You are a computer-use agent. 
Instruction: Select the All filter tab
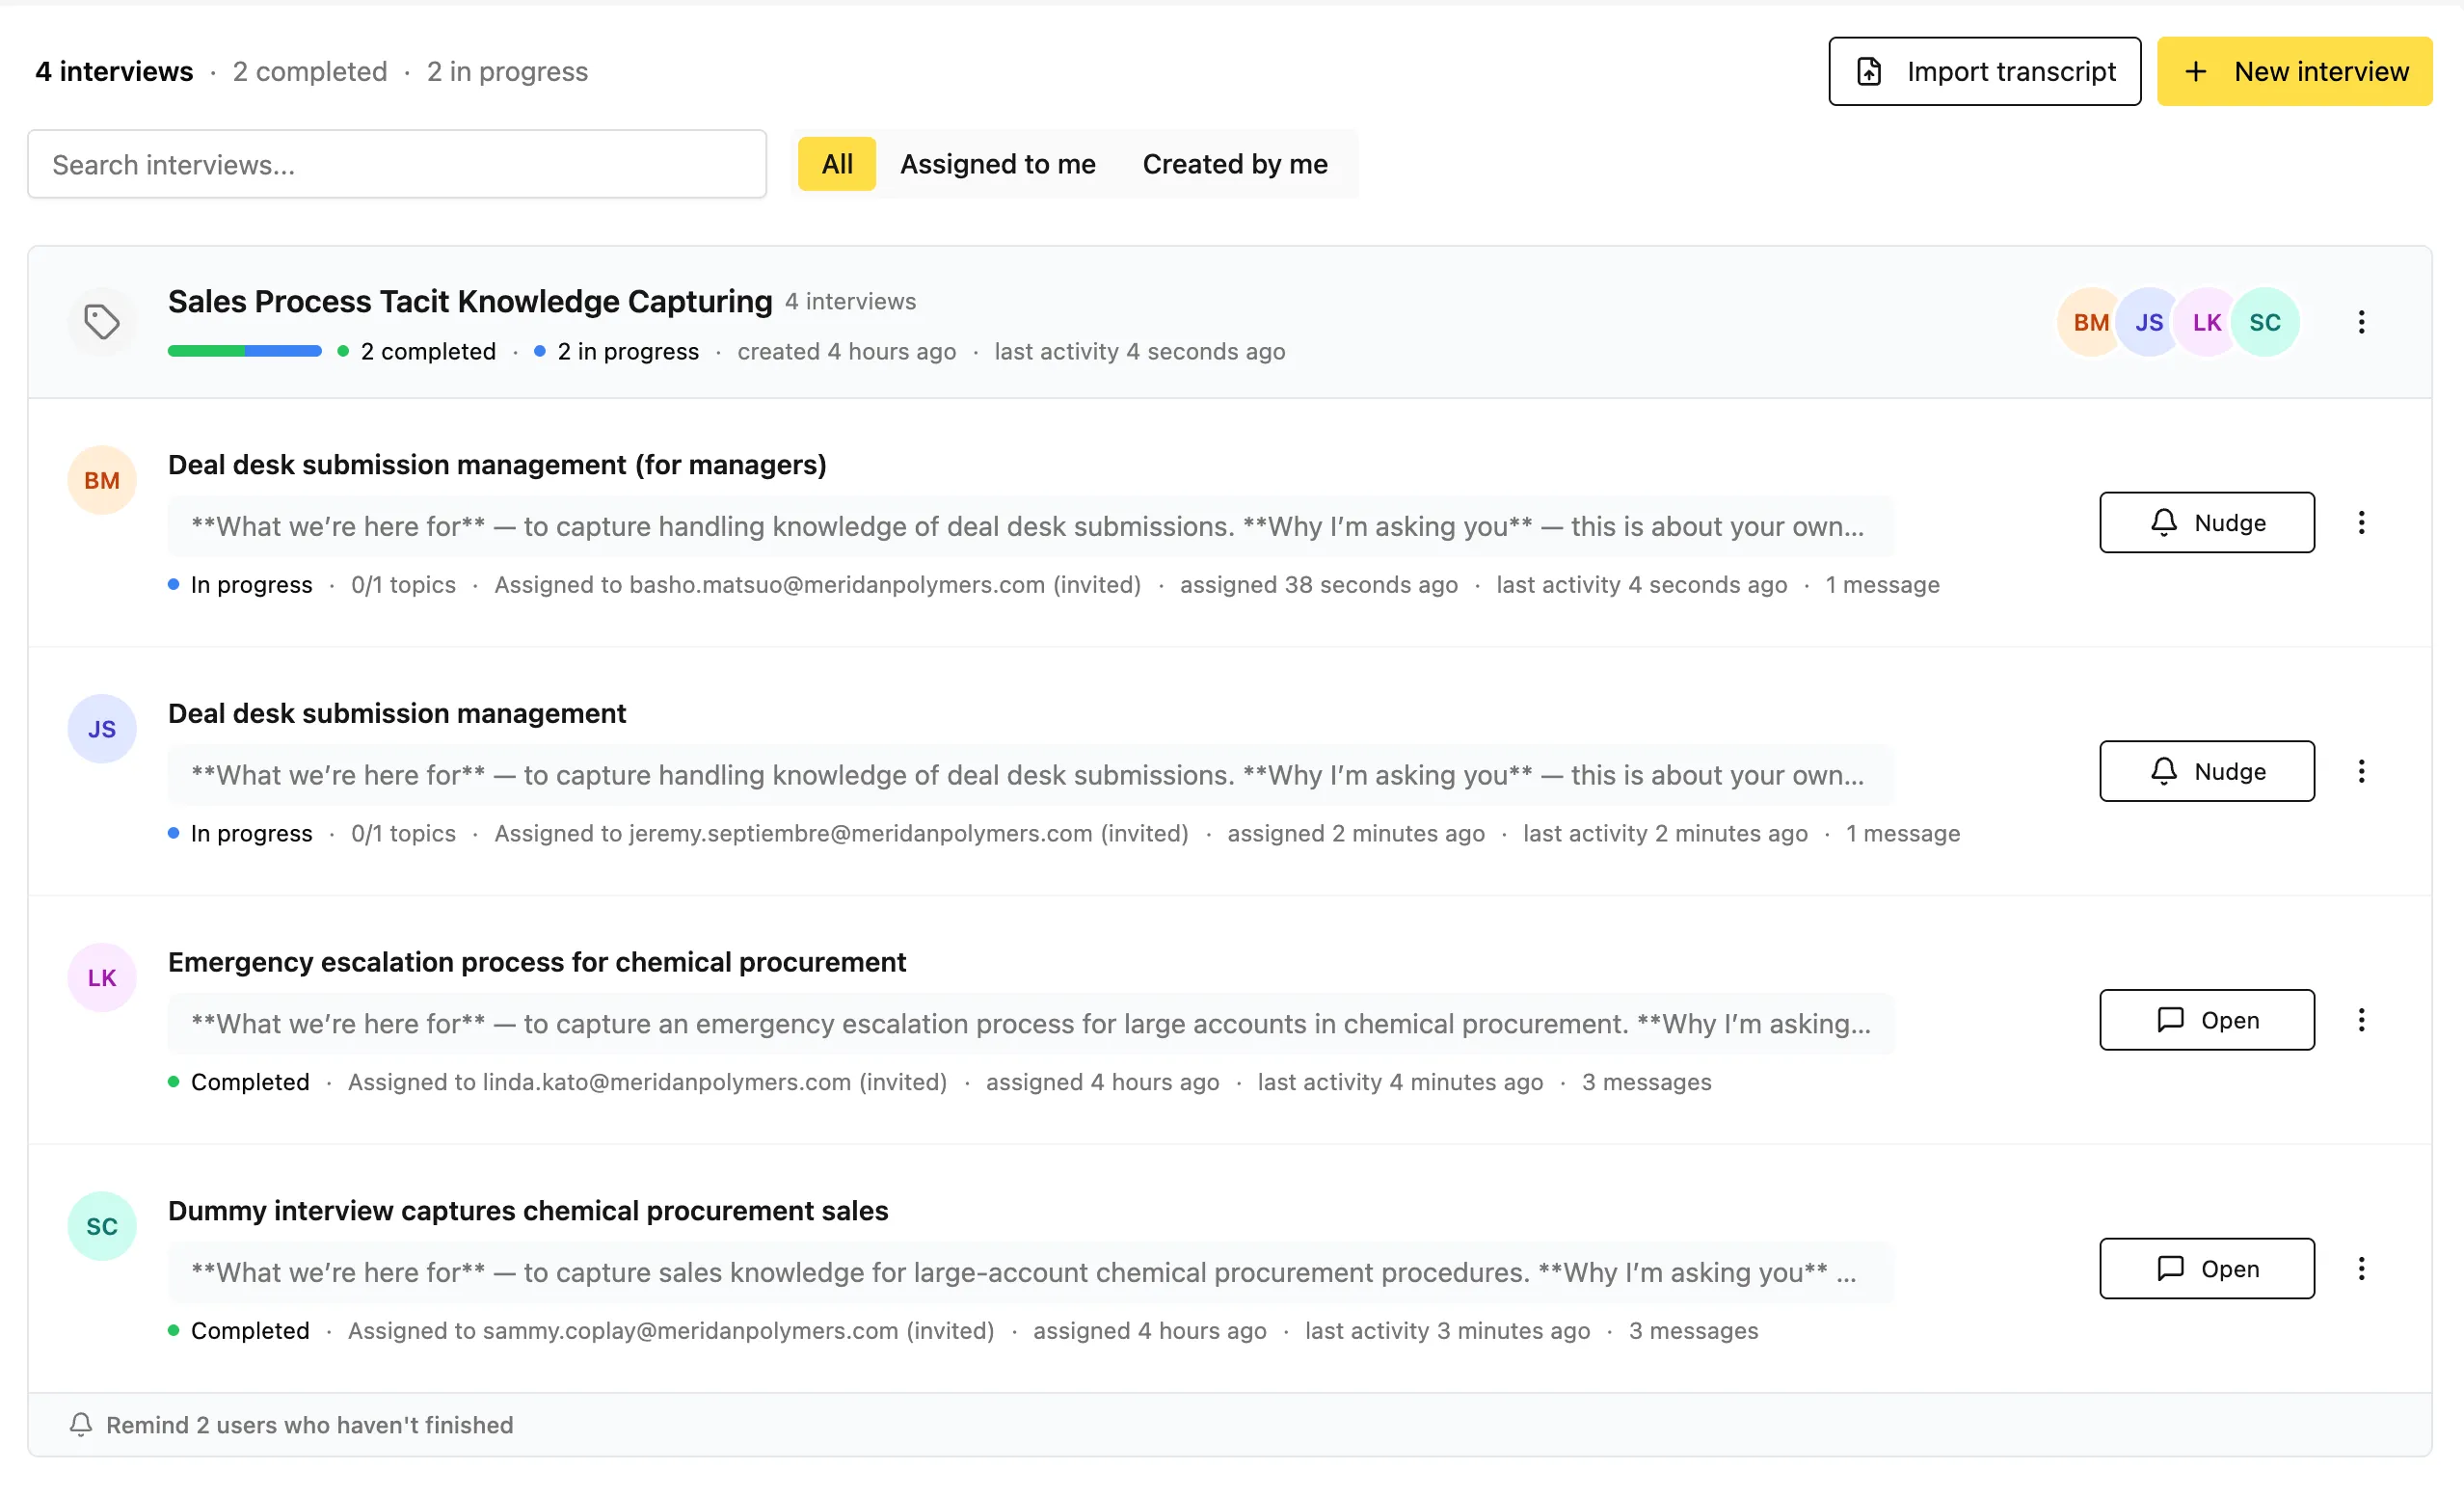837,164
